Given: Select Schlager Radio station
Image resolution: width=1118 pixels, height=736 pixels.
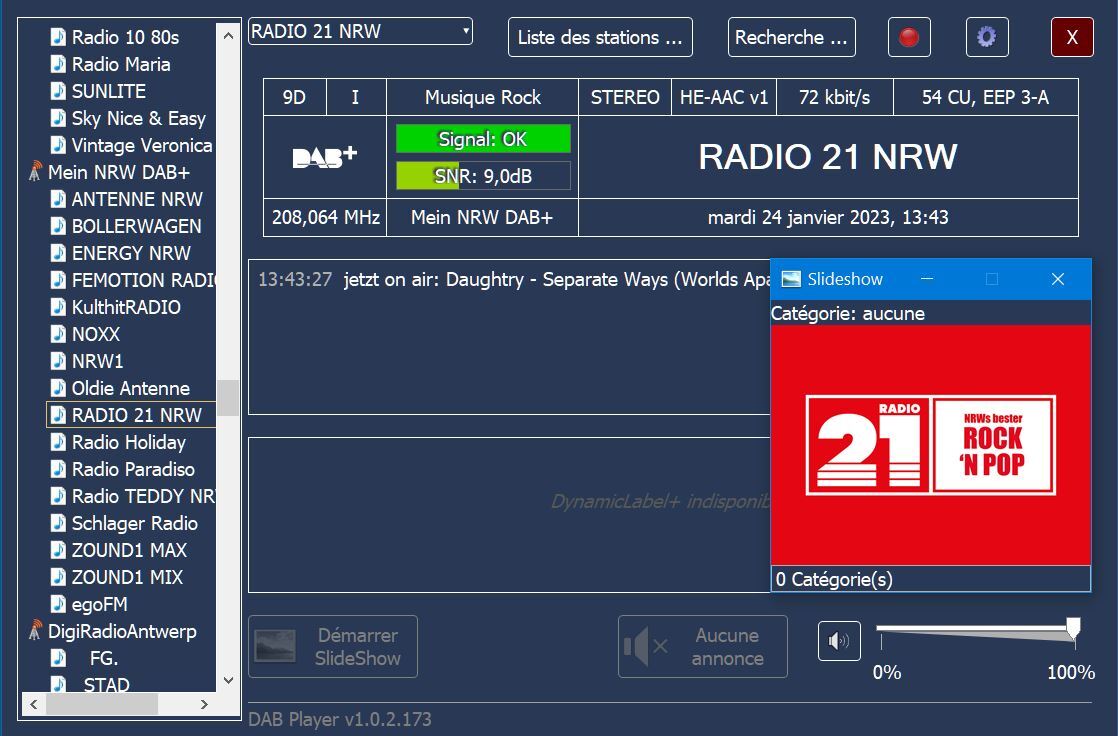Looking at the screenshot, I should tap(134, 523).
